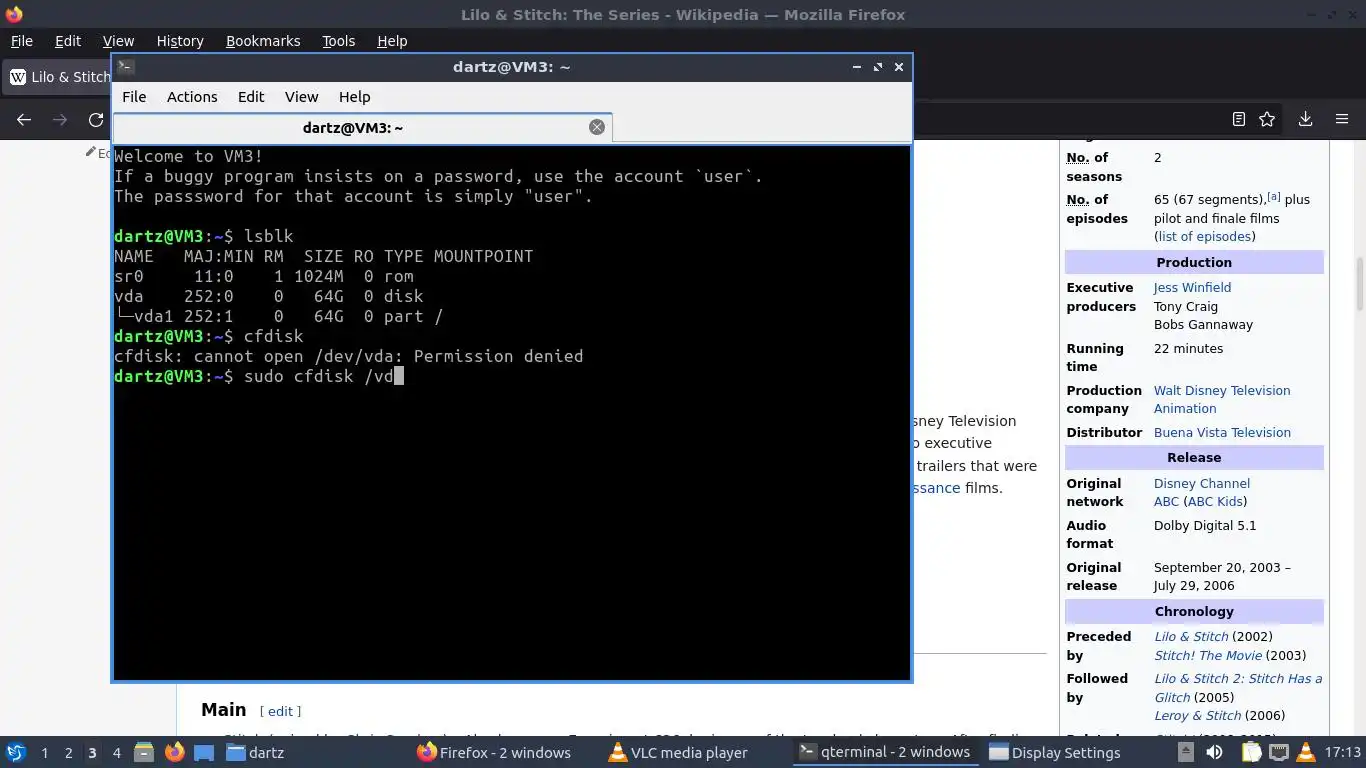Open the LXQt application menu
The height and width of the screenshot is (768, 1366).
[16, 752]
